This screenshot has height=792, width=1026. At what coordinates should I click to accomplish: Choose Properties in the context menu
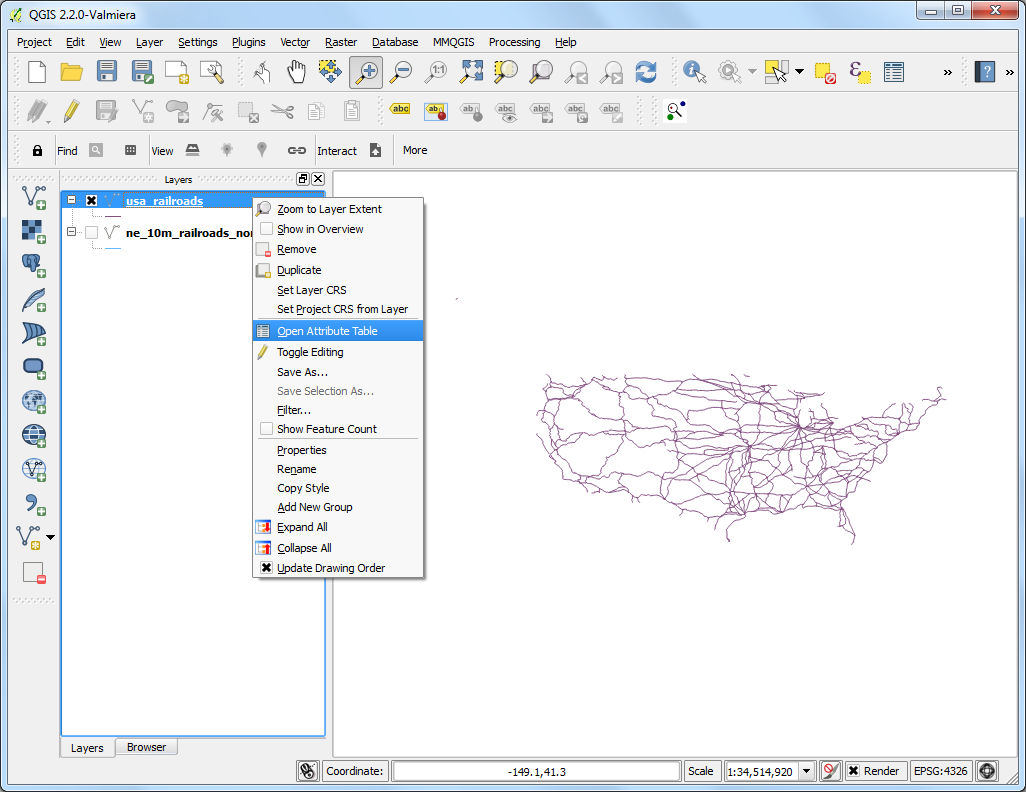[338, 450]
